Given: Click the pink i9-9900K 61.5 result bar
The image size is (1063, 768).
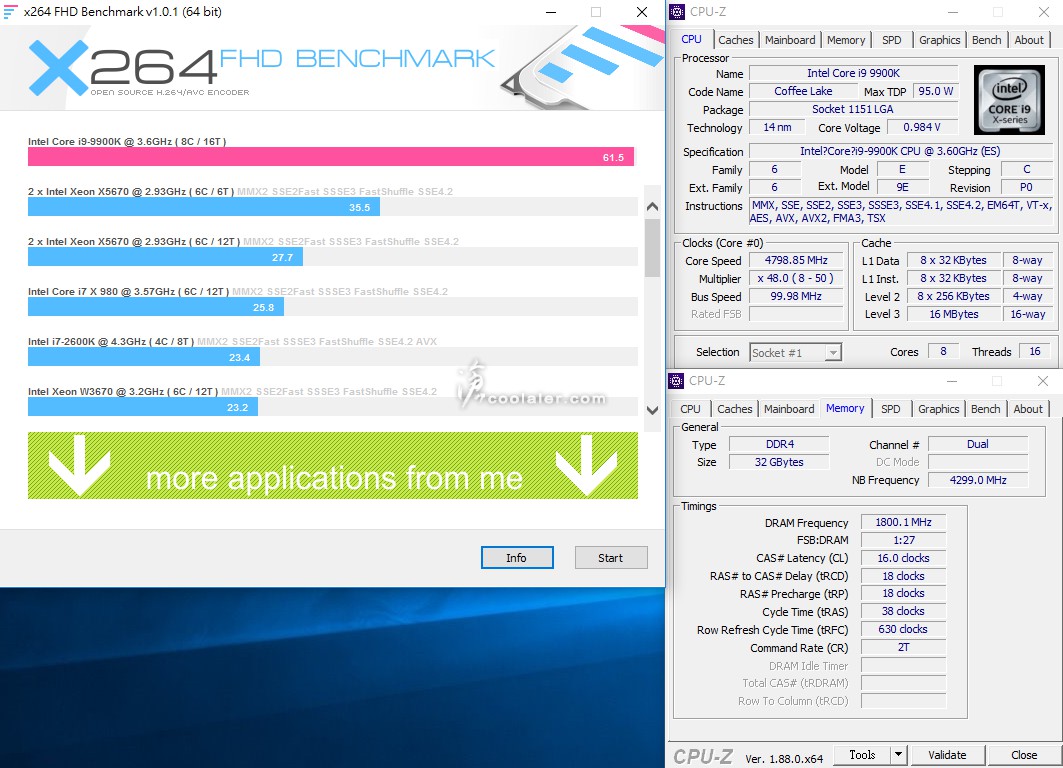Looking at the screenshot, I should pyautogui.click(x=330, y=157).
